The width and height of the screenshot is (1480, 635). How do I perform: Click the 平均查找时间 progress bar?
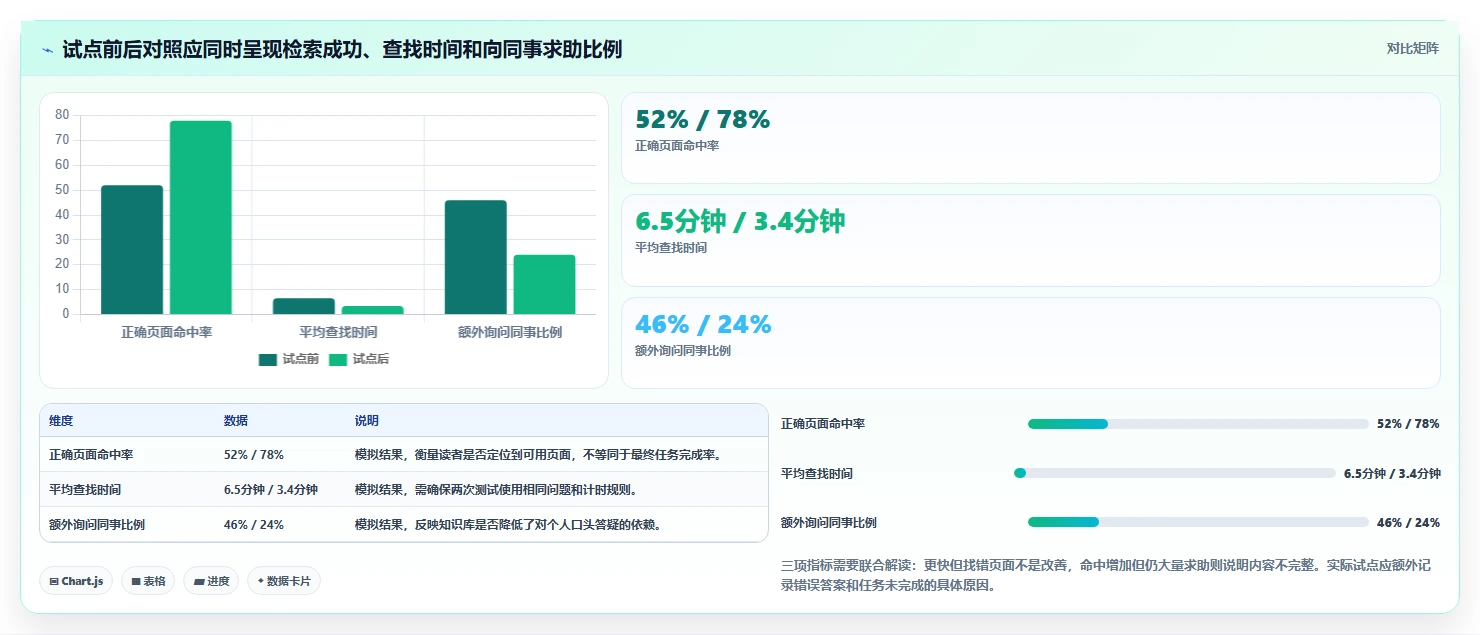tap(1174, 473)
